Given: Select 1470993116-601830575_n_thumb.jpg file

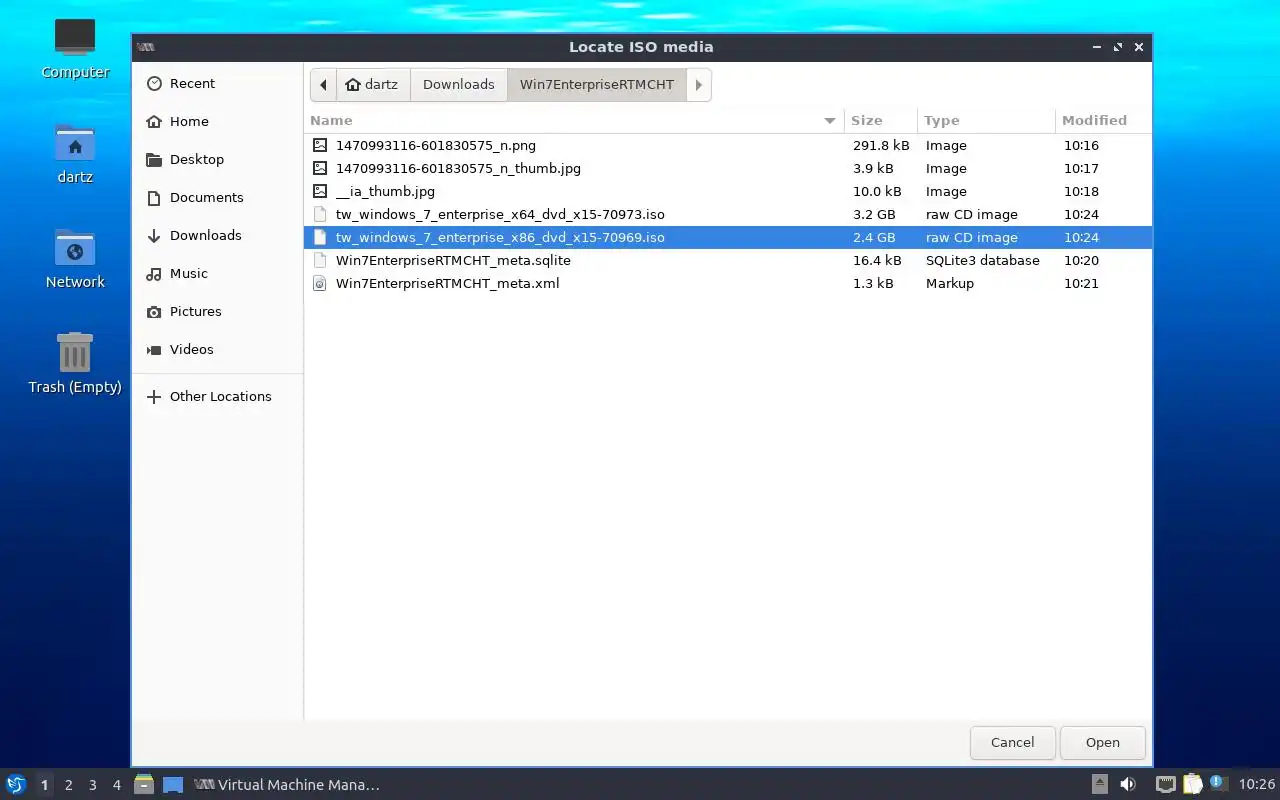Looking at the screenshot, I should click(x=728, y=169).
